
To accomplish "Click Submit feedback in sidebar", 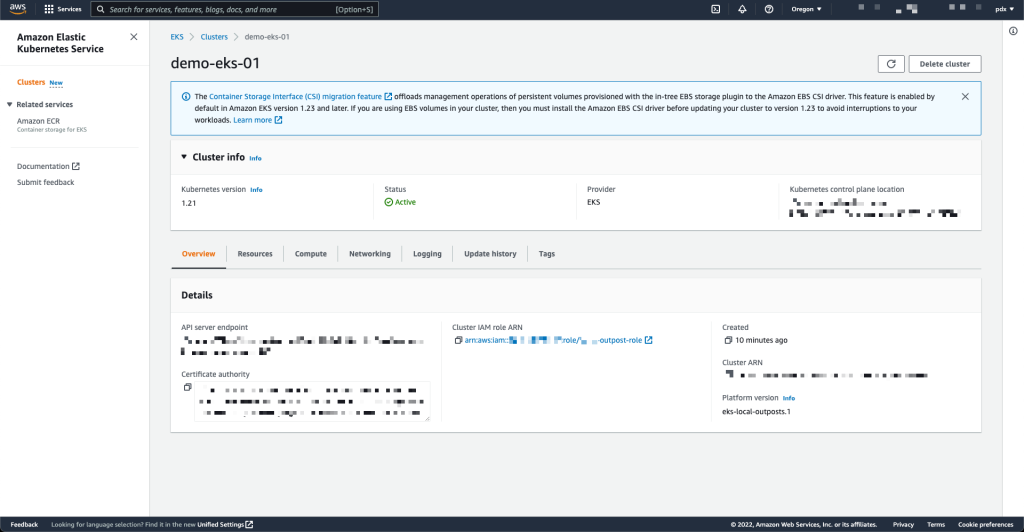I will click(x=46, y=183).
